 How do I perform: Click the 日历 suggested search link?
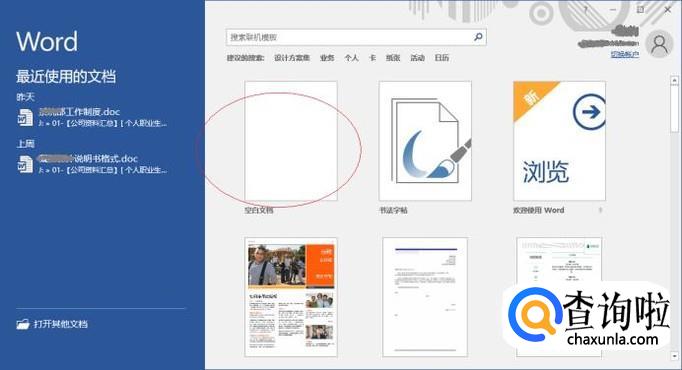click(442, 58)
